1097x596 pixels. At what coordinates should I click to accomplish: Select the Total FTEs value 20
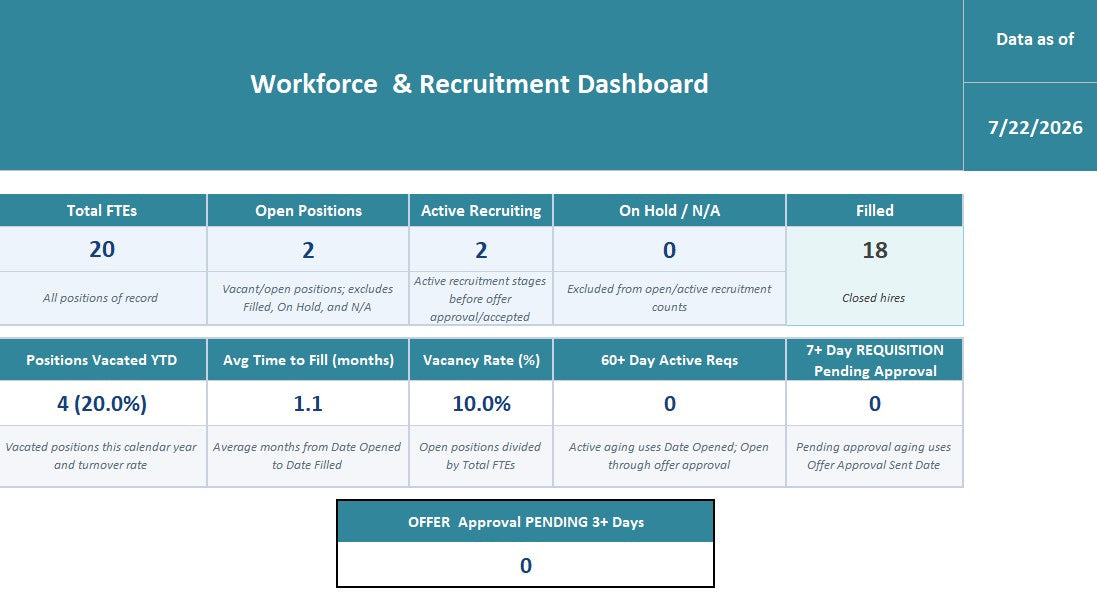(102, 249)
